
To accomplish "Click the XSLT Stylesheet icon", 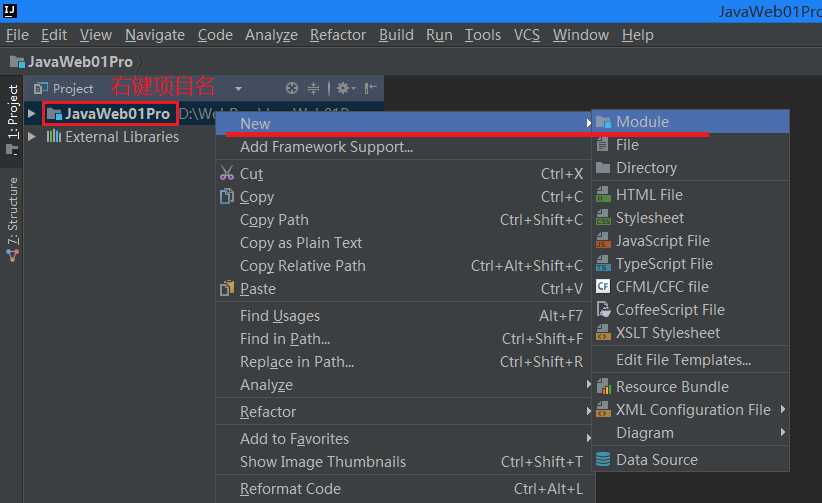I will point(603,333).
